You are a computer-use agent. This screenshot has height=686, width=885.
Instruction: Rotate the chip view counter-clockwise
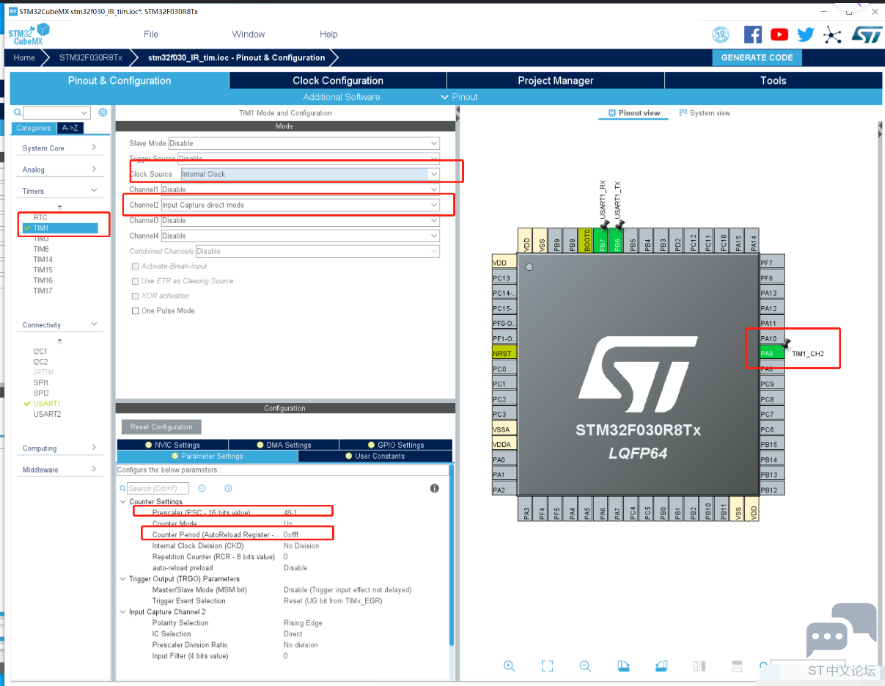click(x=661, y=666)
